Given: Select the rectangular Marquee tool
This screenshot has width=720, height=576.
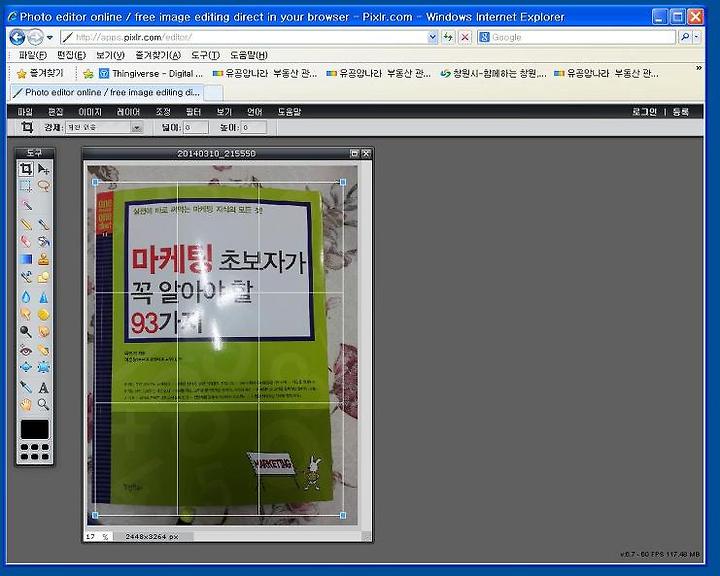Looking at the screenshot, I should point(26,186).
